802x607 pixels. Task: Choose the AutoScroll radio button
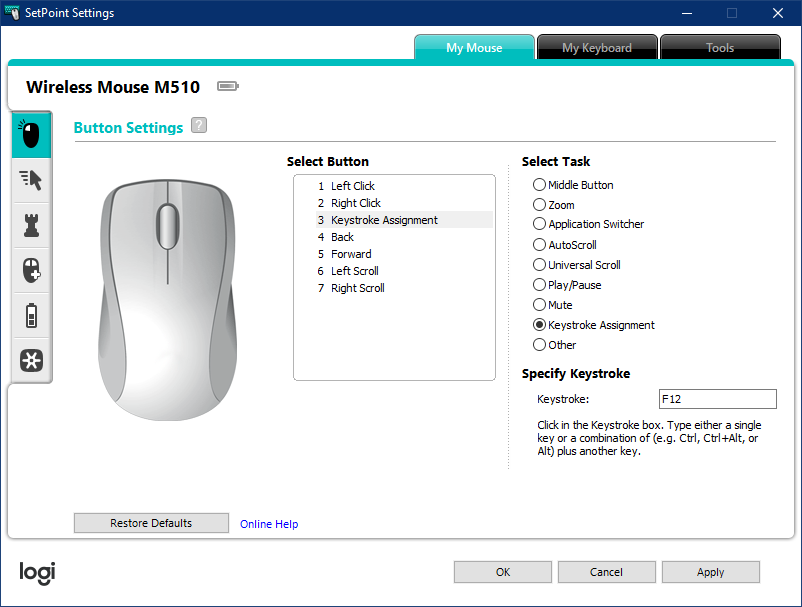point(539,244)
